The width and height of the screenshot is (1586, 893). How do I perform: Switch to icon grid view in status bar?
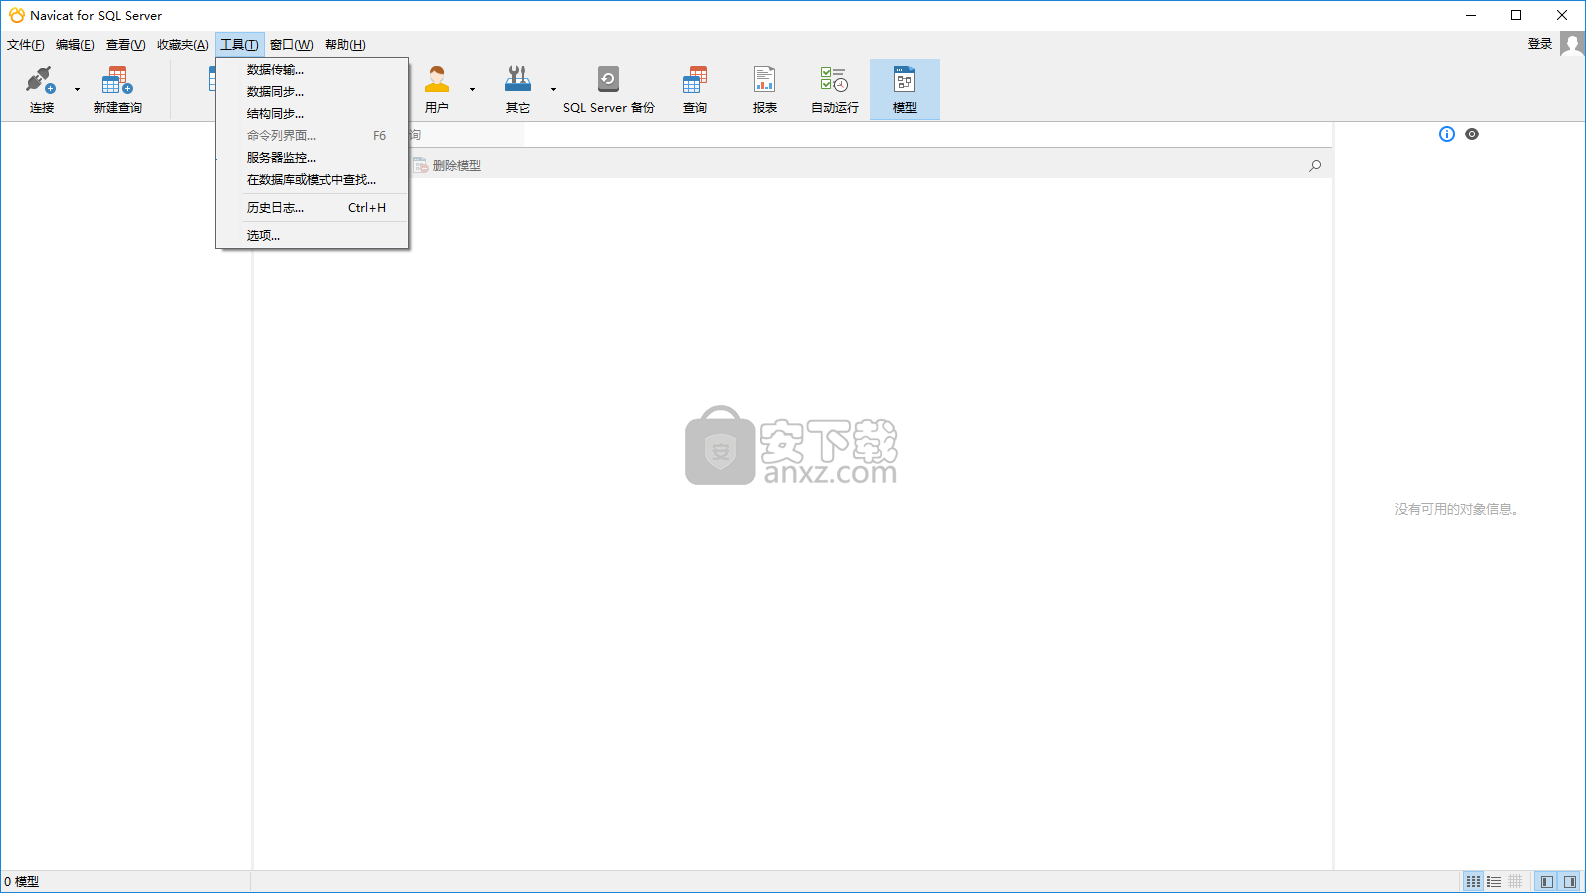pyautogui.click(x=1473, y=881)
